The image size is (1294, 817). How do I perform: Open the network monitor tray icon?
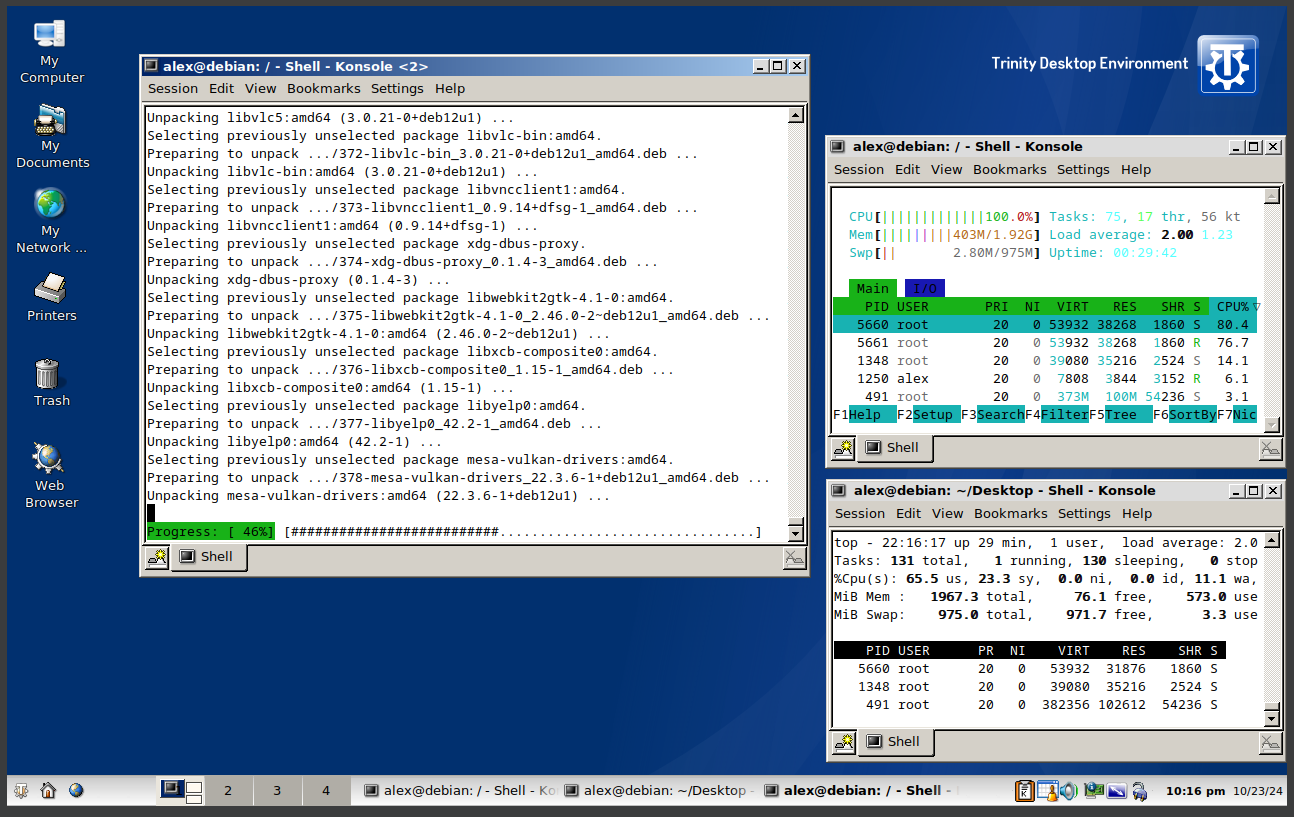(x=1093, y=791)
